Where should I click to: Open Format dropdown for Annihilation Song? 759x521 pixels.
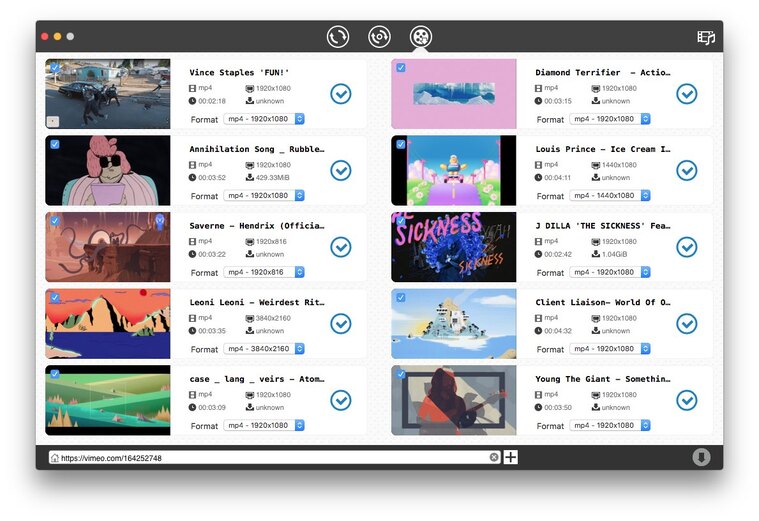coord(264,195)
